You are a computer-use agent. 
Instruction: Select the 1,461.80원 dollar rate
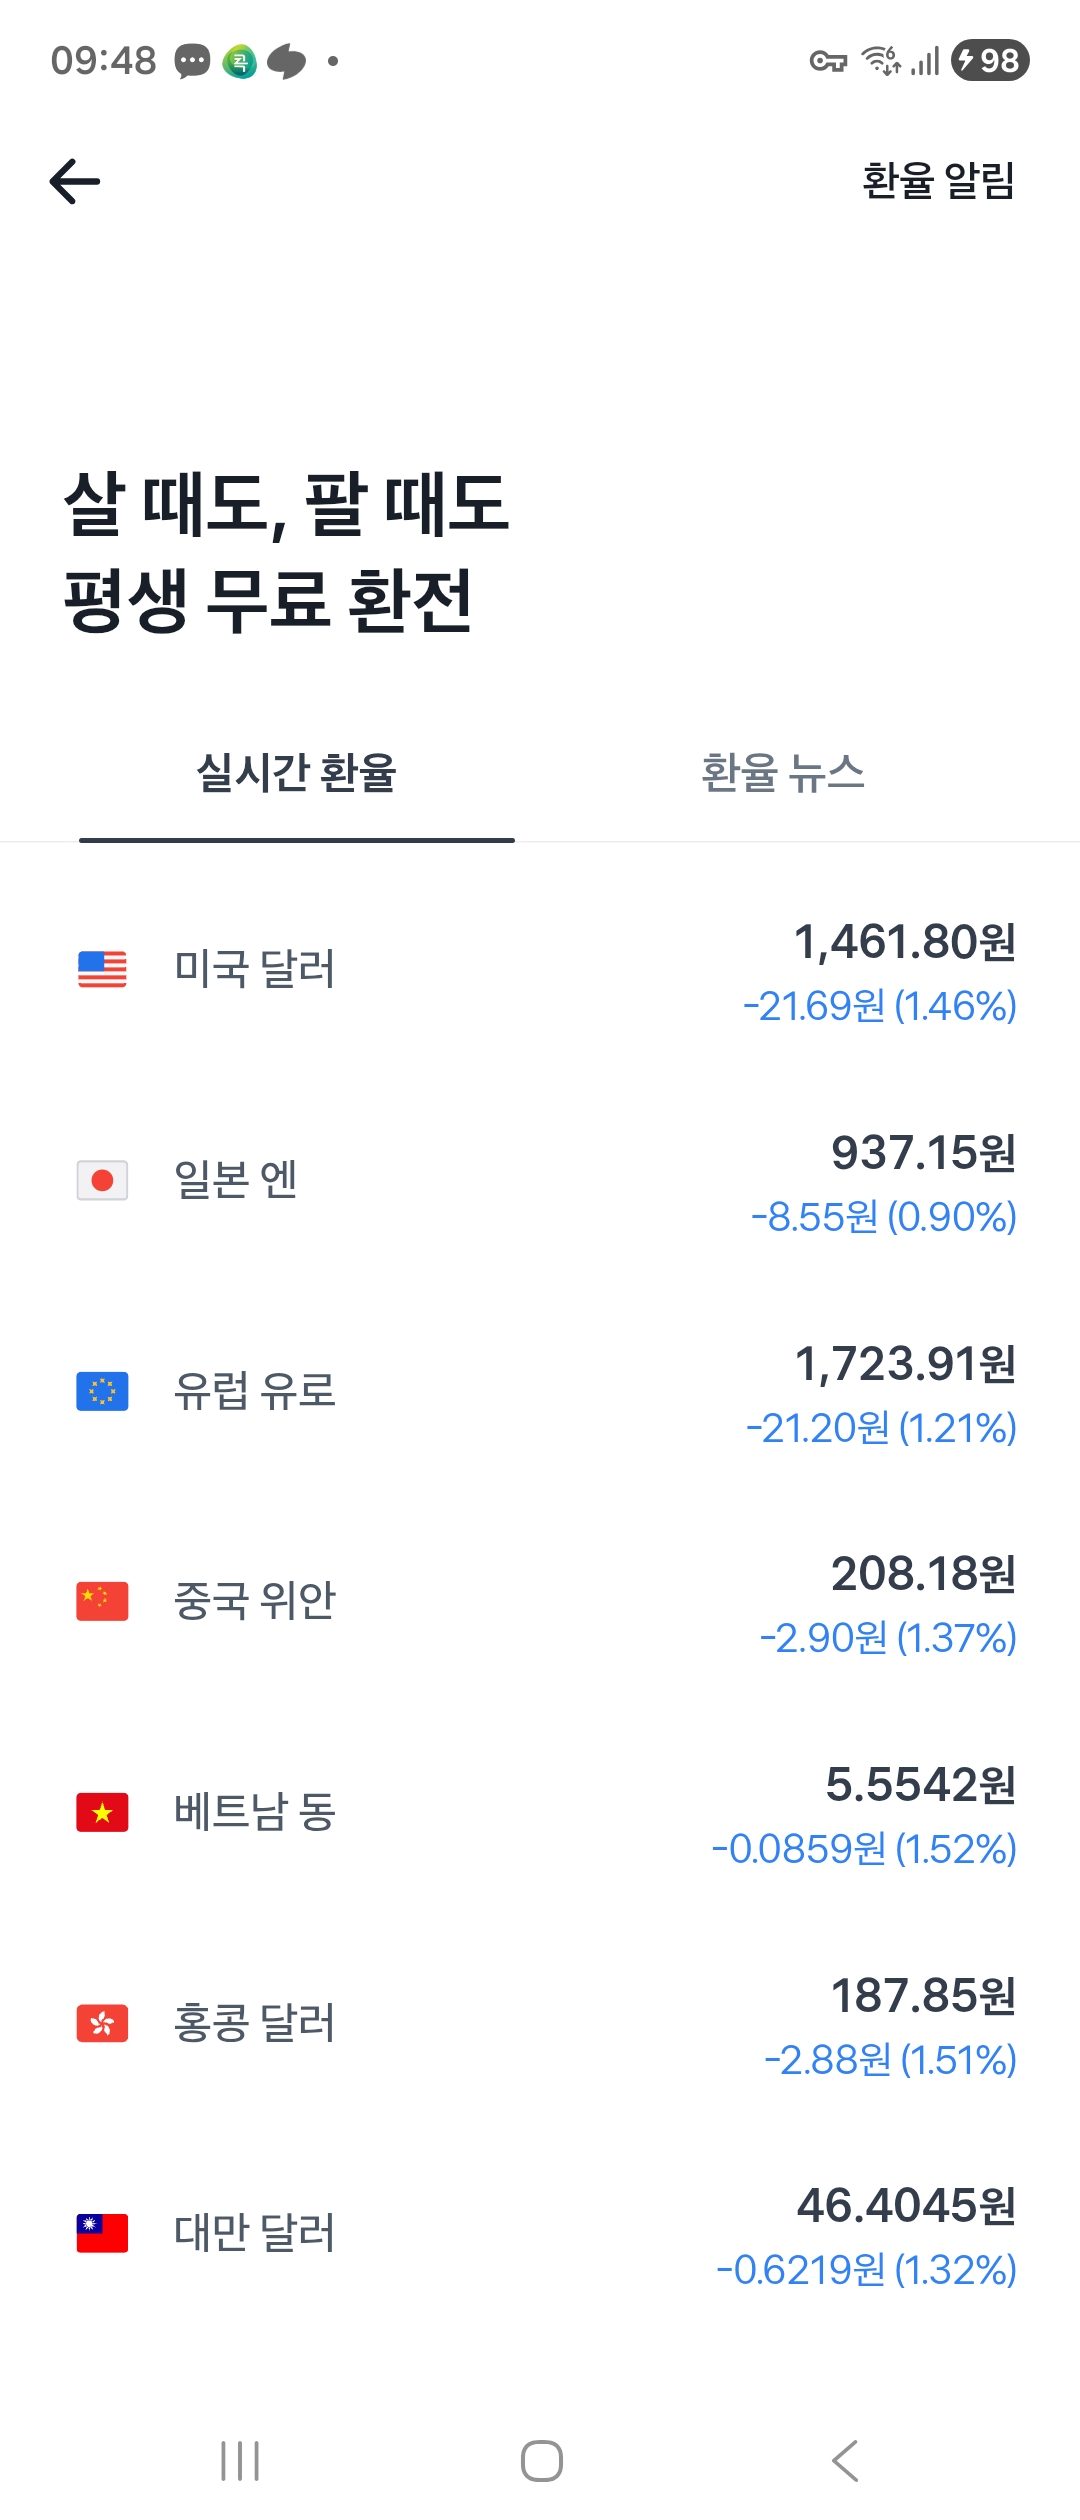click(x=904, y=942)
